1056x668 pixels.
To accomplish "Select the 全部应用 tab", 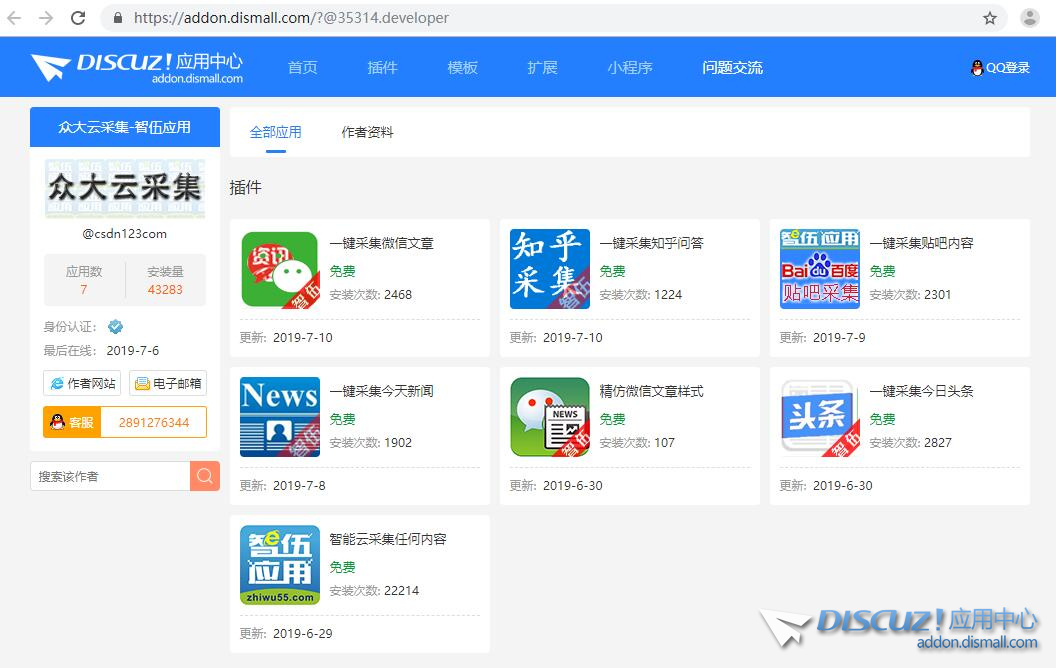I will (275, 132).
